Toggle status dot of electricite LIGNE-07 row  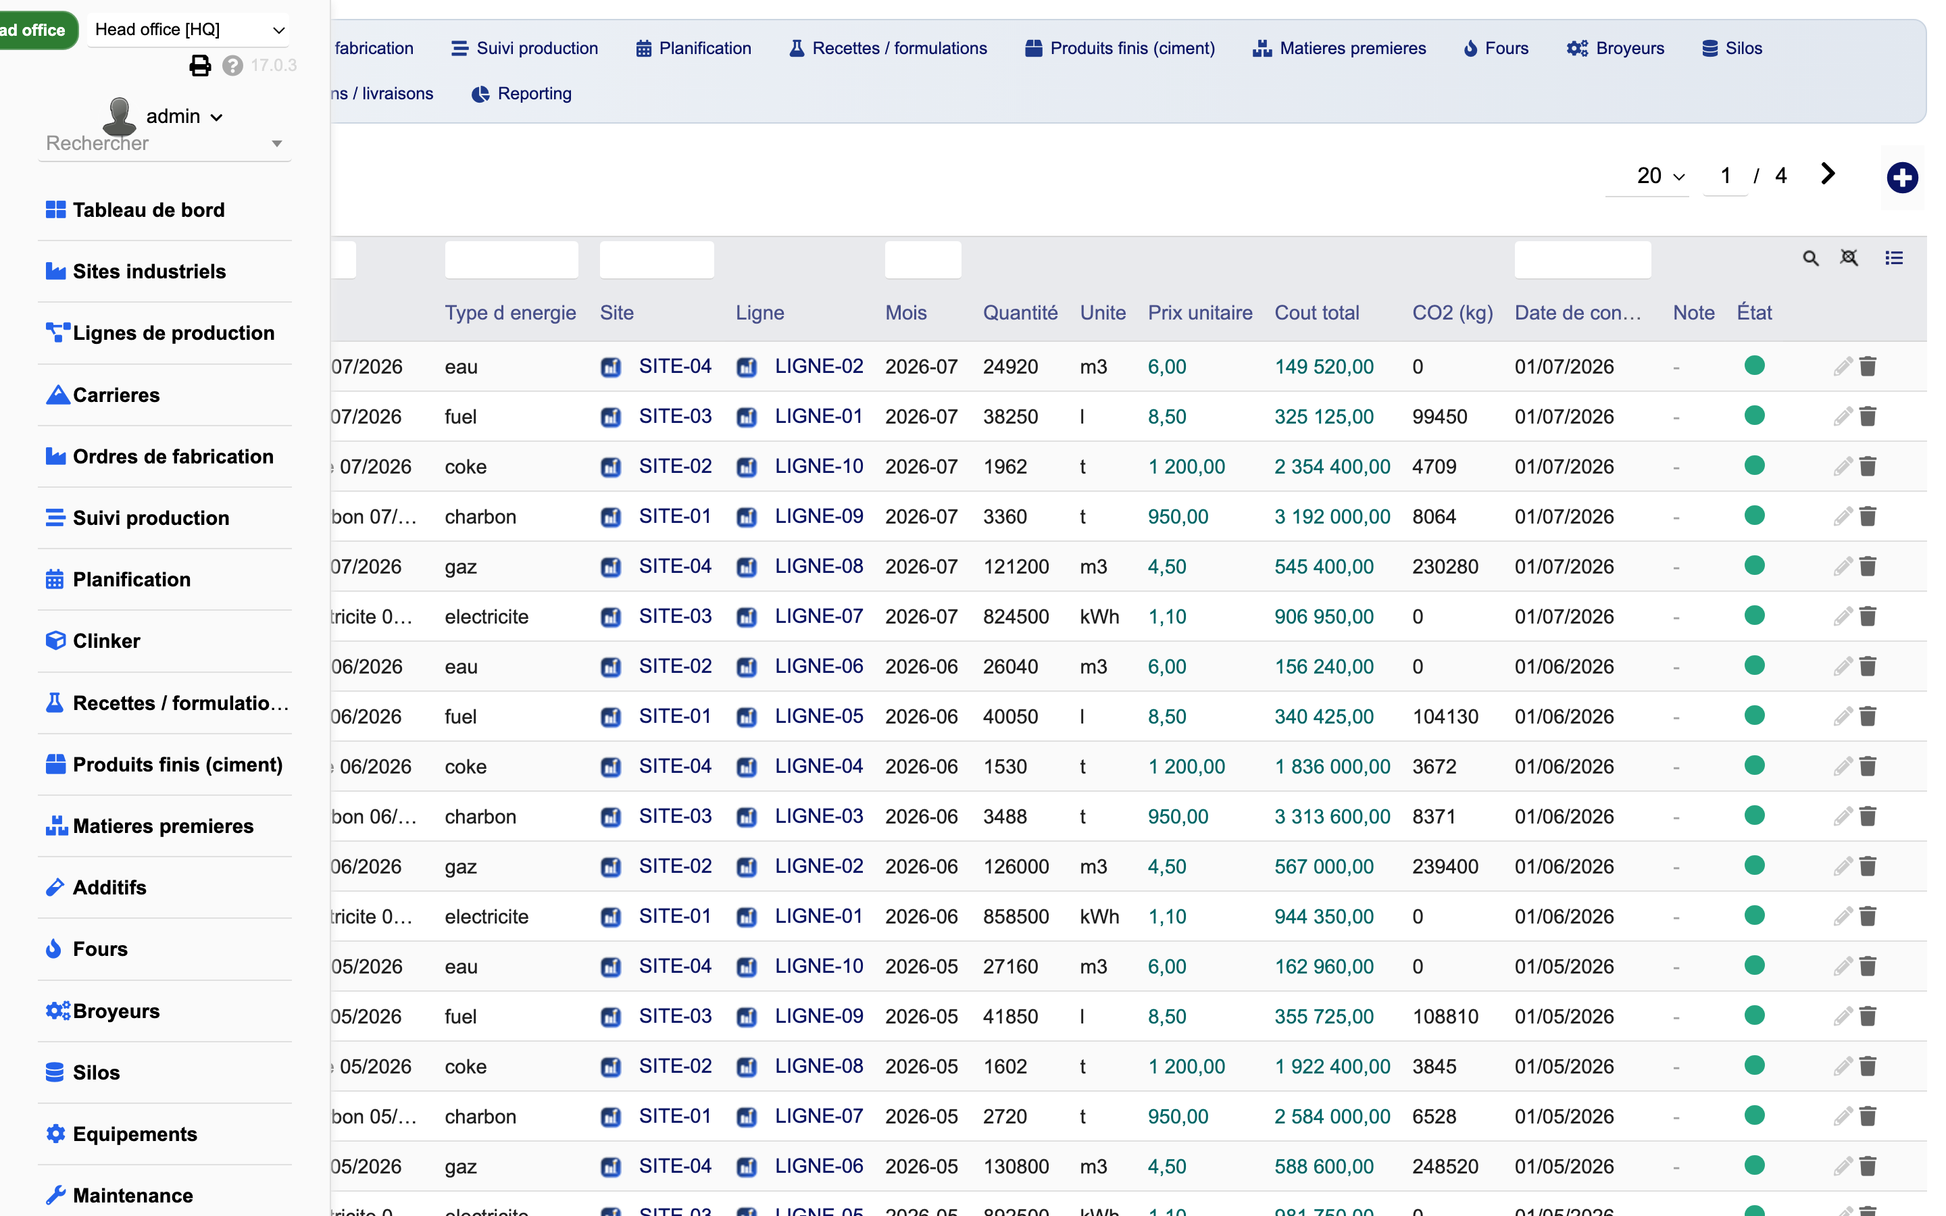pyautogui.click(x=1754, y=616)
